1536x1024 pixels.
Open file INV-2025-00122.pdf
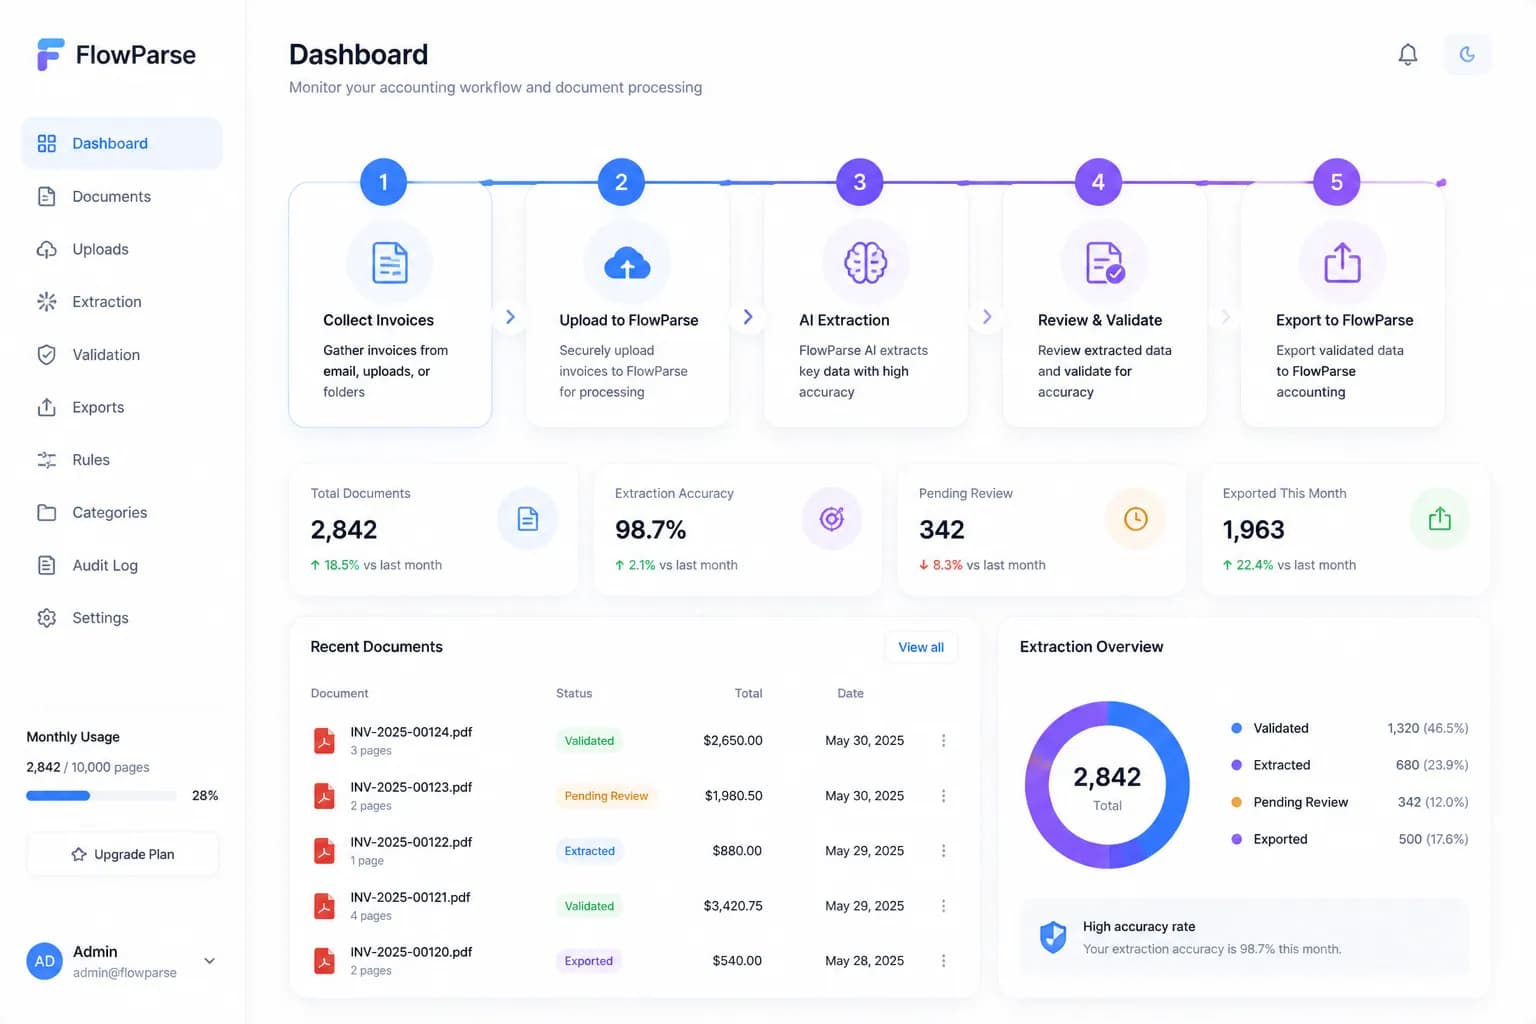pyautogui.click(x=411, y=842)
